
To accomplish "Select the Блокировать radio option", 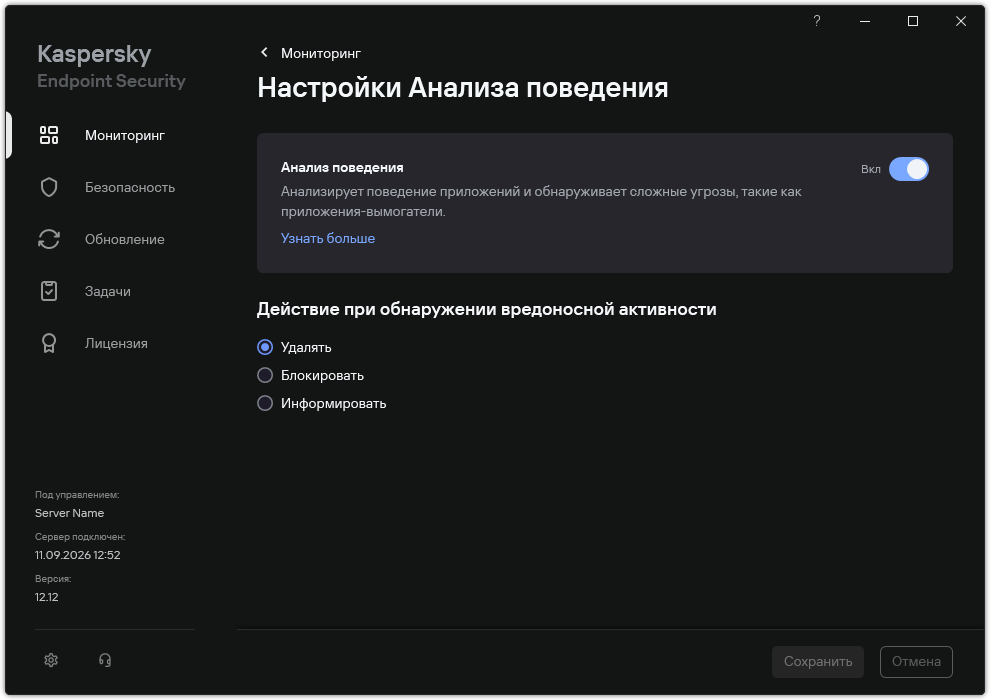I will tap(265, 376).
